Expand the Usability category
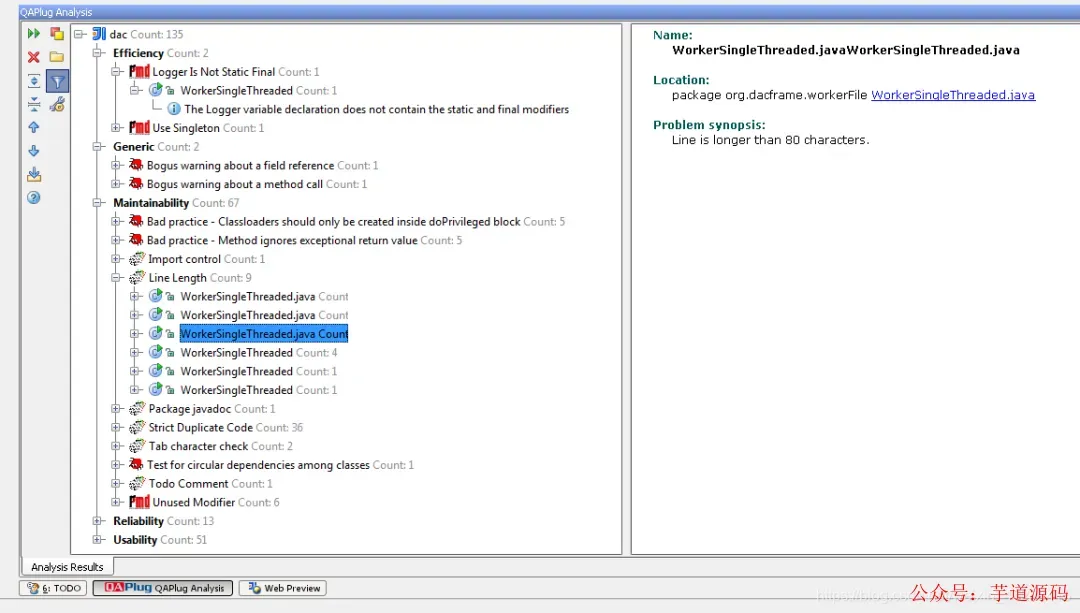 [98, 539]
